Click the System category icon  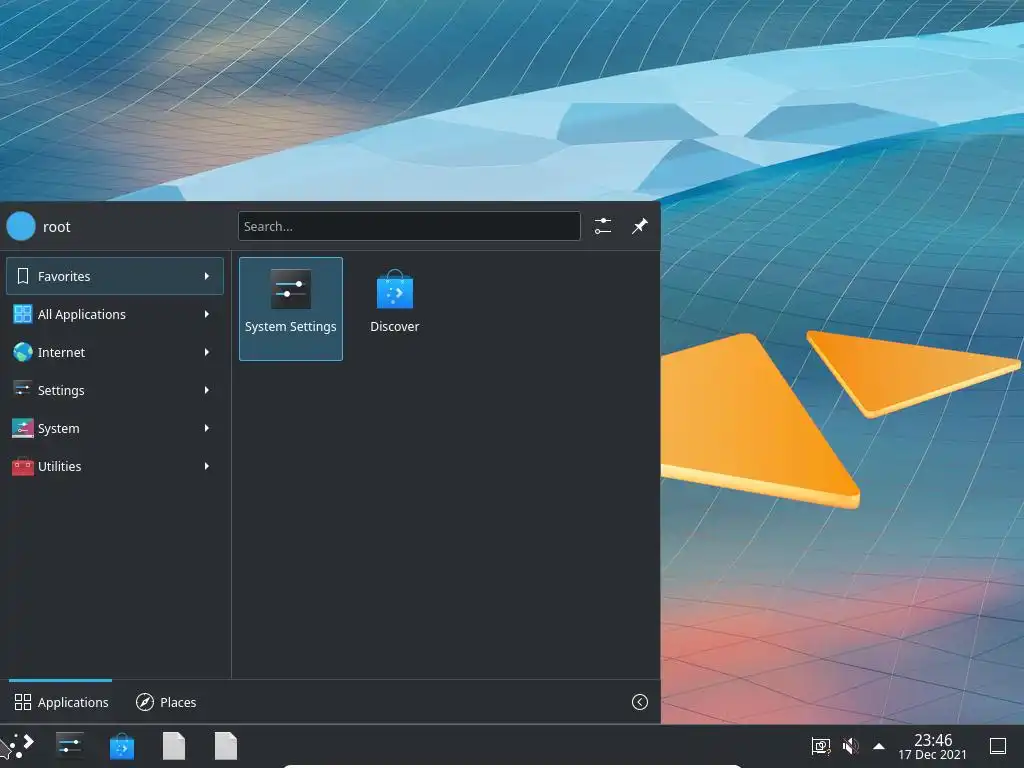pyautogui.click(x=23, y=428)
